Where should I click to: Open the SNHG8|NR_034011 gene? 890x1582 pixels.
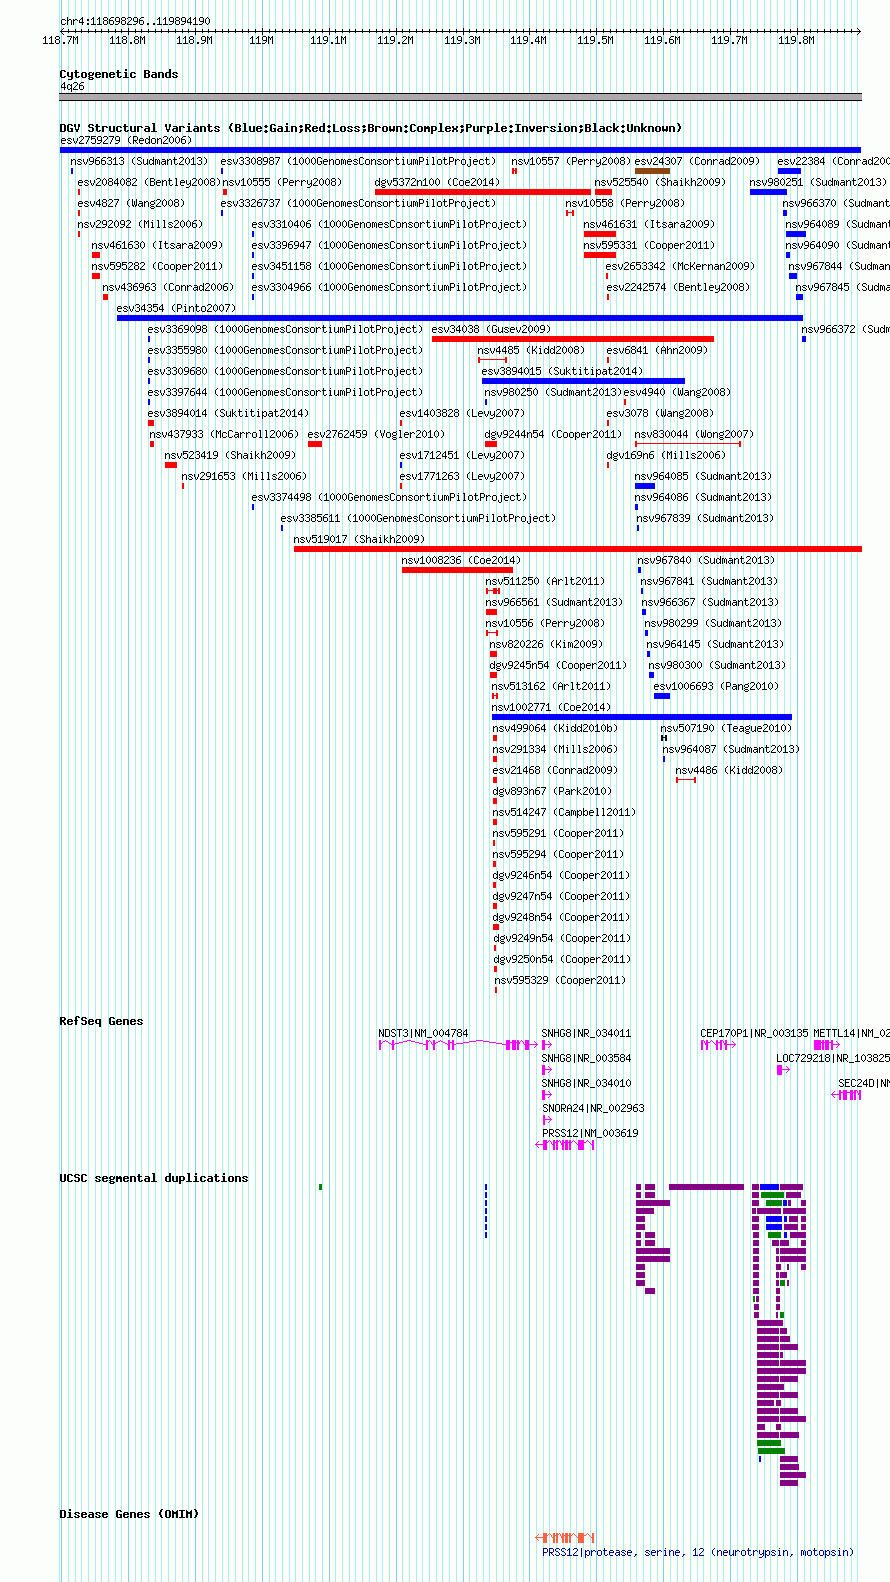click(x=586, y=1033)
